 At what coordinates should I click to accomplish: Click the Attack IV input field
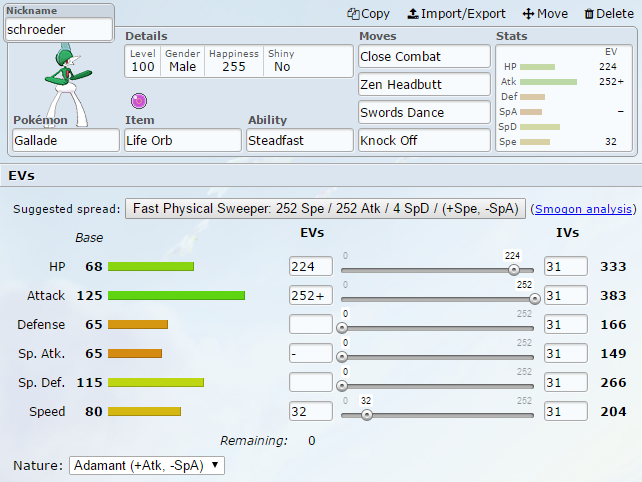[565, 296]
